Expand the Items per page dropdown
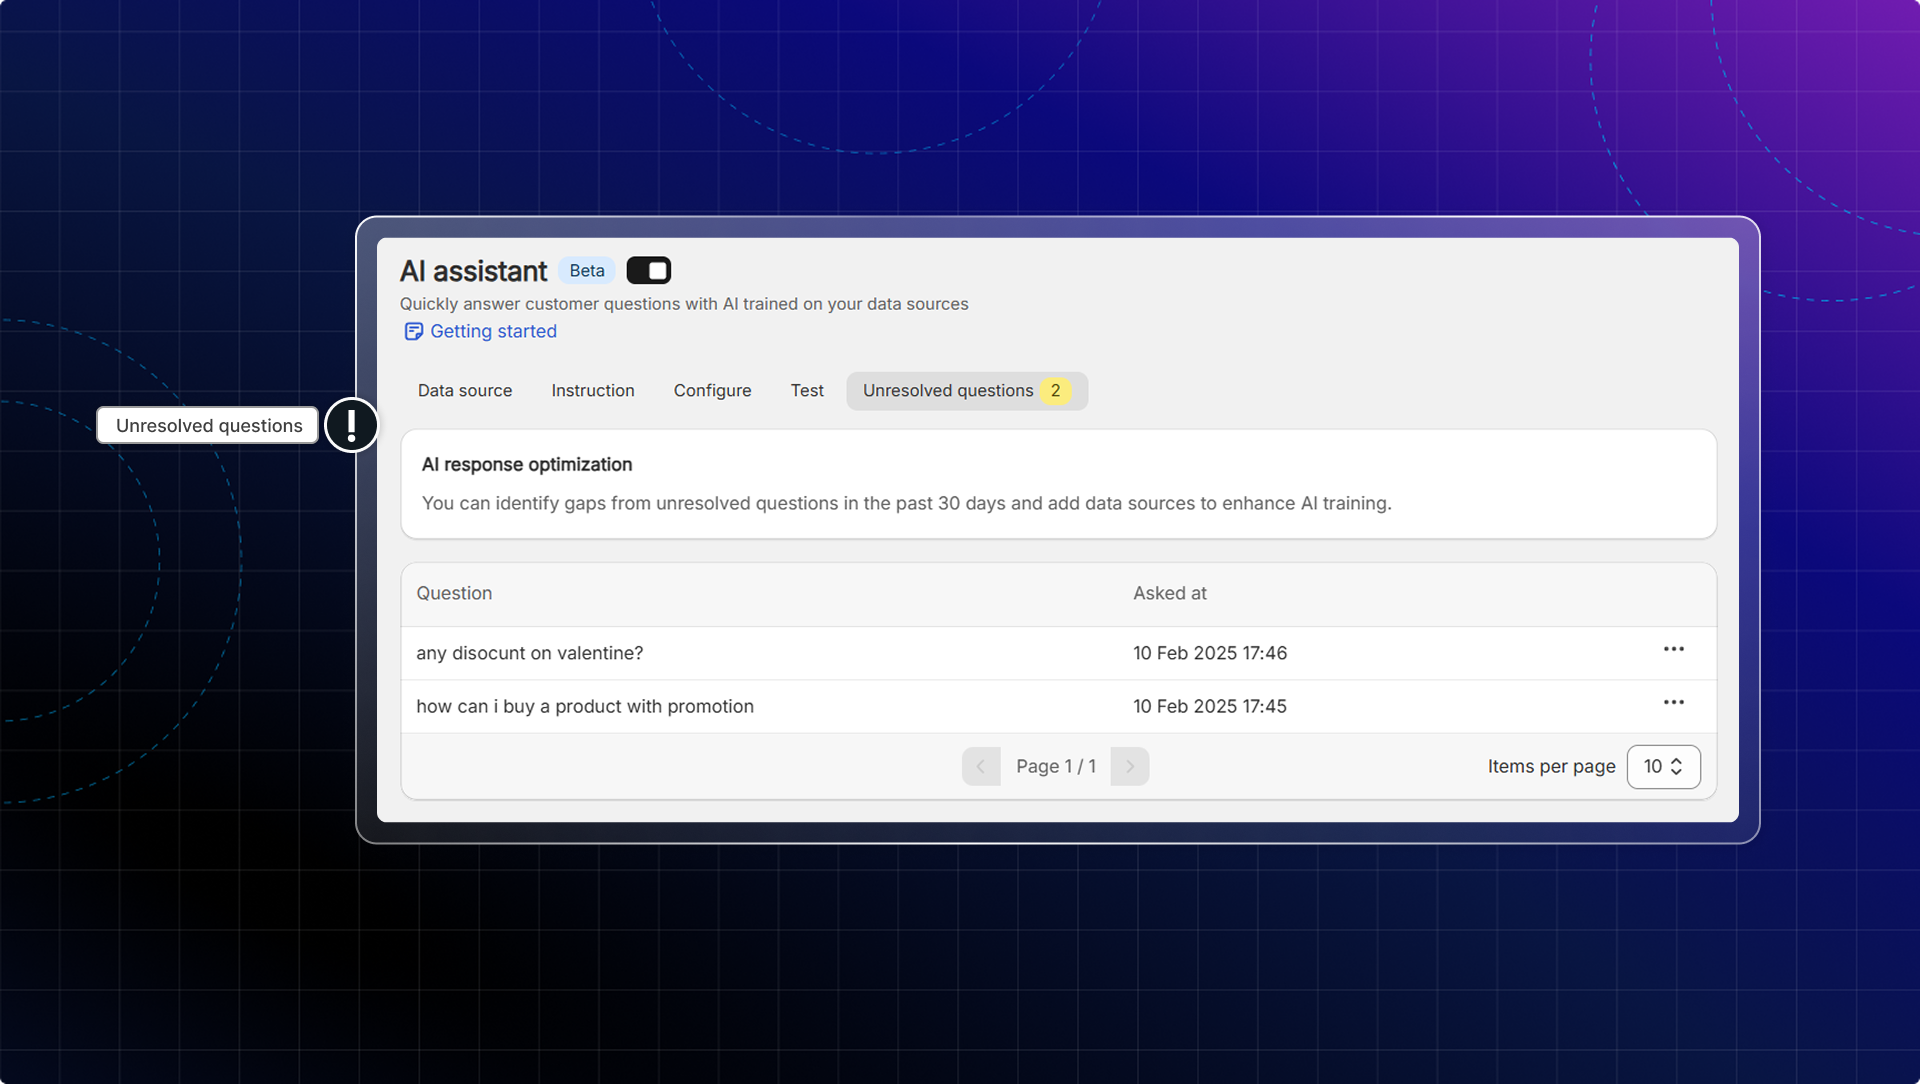This screenshot has height=1084, width=1920. (1662, 767)
